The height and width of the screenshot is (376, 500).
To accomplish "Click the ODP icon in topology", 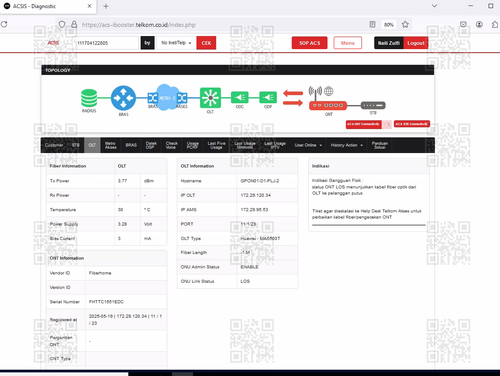I will tap(268, 97).
